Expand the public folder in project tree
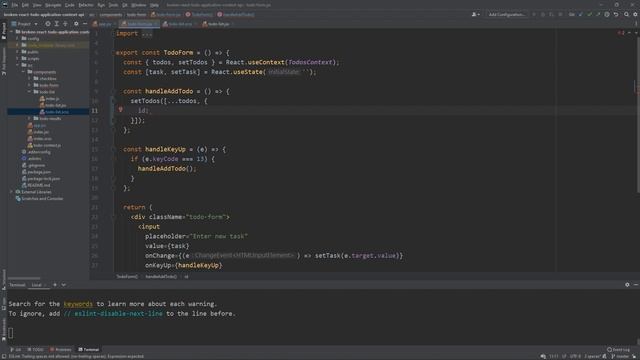640x360 pixels. click(x=18, y=52)
